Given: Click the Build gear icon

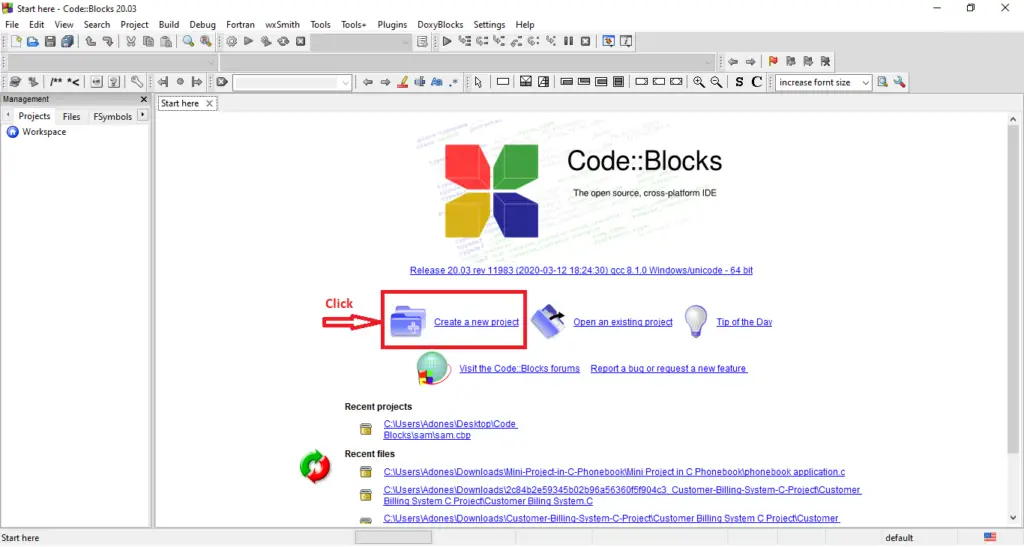Looking at the screenshot, I should pyautogui.click(x=231, y=42).
